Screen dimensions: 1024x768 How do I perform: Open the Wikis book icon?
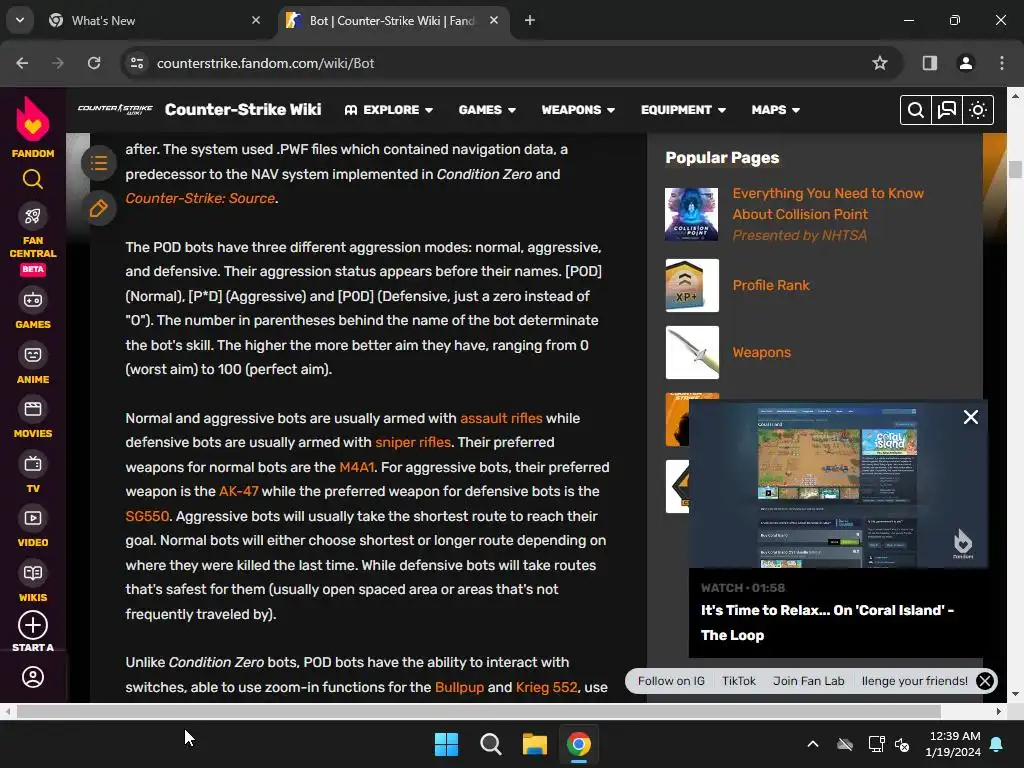click(33, 573)
